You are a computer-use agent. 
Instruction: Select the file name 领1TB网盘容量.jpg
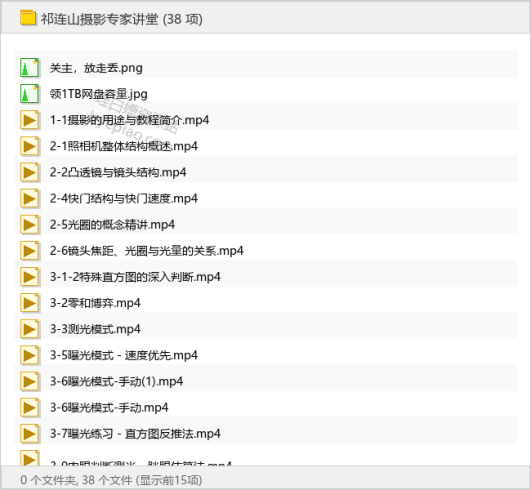click(x=99, y=94)
